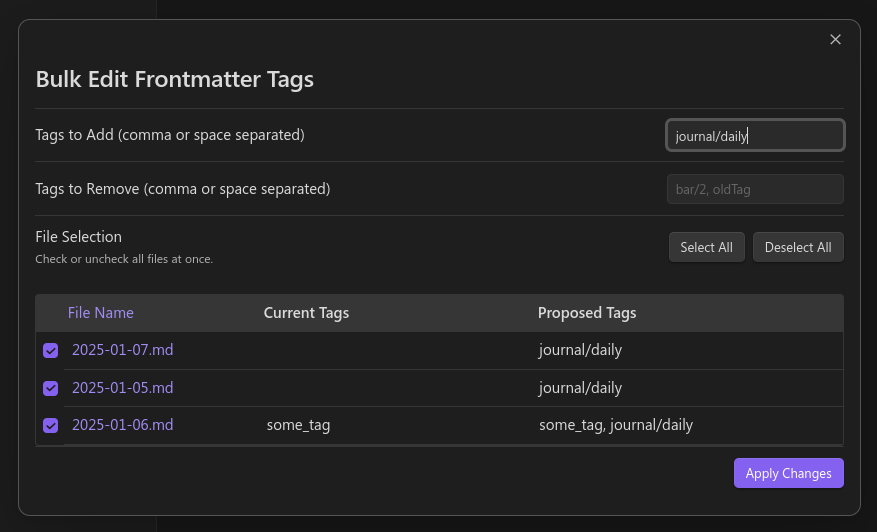This screenshot has width=877, height=532.
Task: Click the File Selection setting label
Action: click(79, 237)
